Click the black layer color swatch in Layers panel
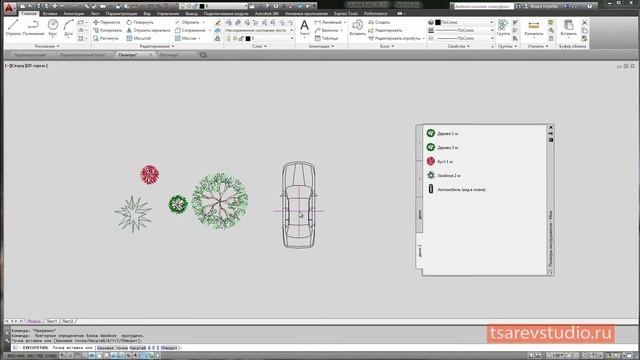 (248, 38)
